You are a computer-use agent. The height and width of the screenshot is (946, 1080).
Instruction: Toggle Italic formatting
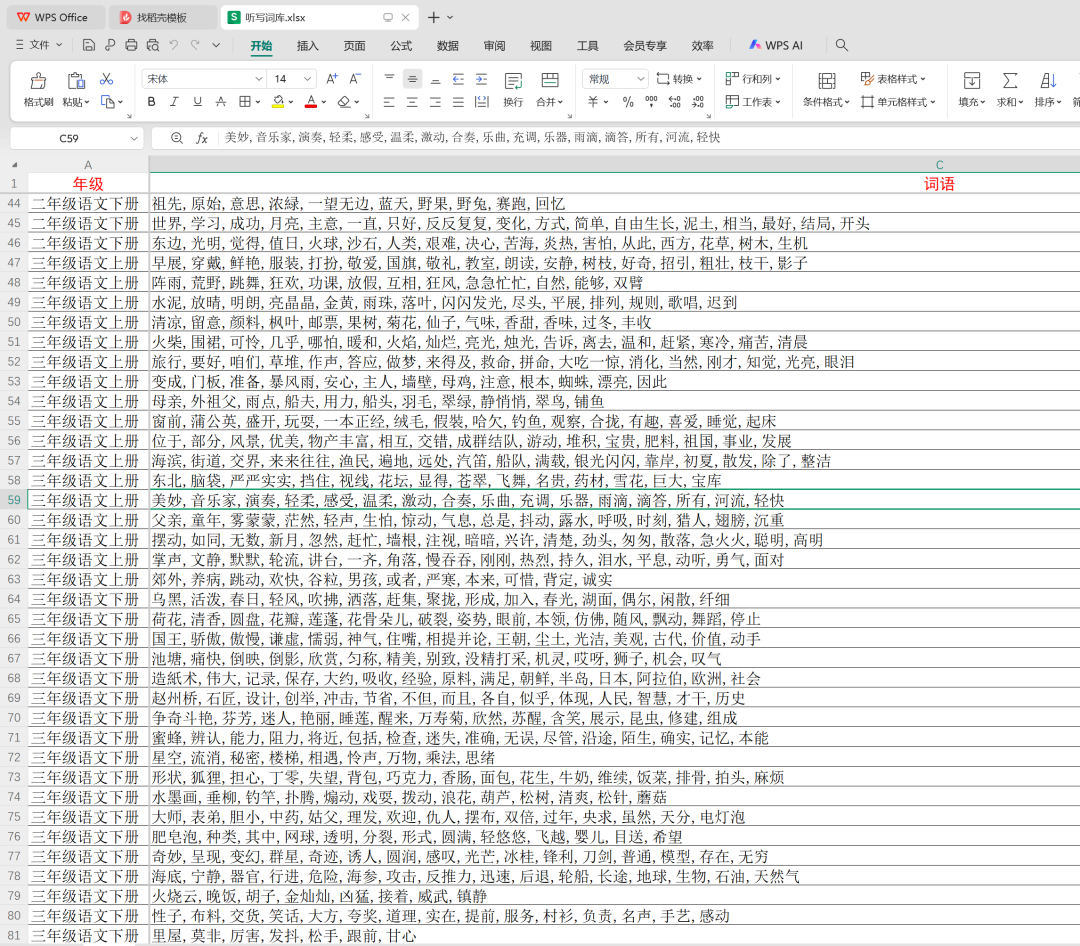tap(174, 102)
